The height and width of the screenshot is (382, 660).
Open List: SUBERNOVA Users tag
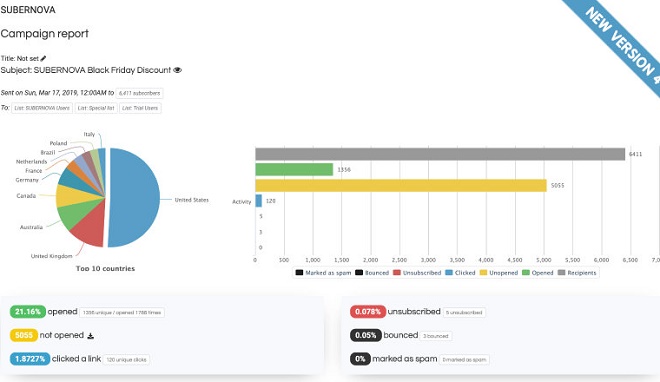[42, 108]
